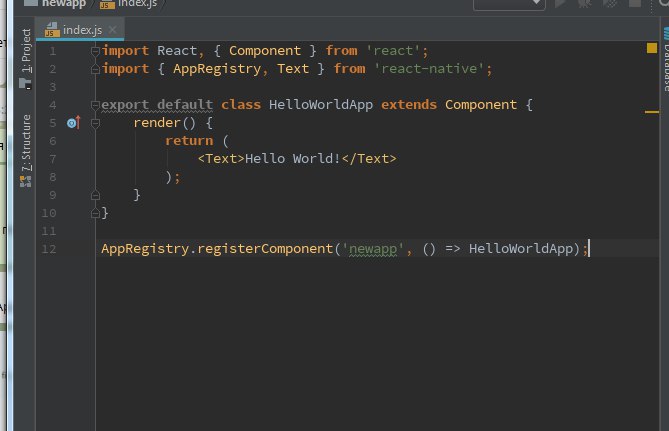The width and height of the screenshot is (669, 431).
Task: Switch to the index.js editor tab
Action: click(x=80, y=29)
